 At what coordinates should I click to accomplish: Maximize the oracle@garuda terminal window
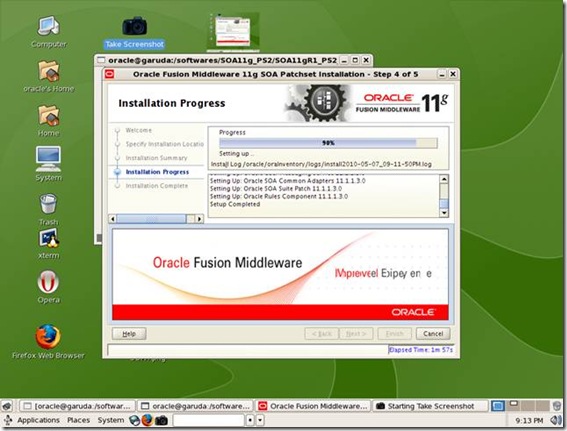pyautogui.click(x=355, y=60)
